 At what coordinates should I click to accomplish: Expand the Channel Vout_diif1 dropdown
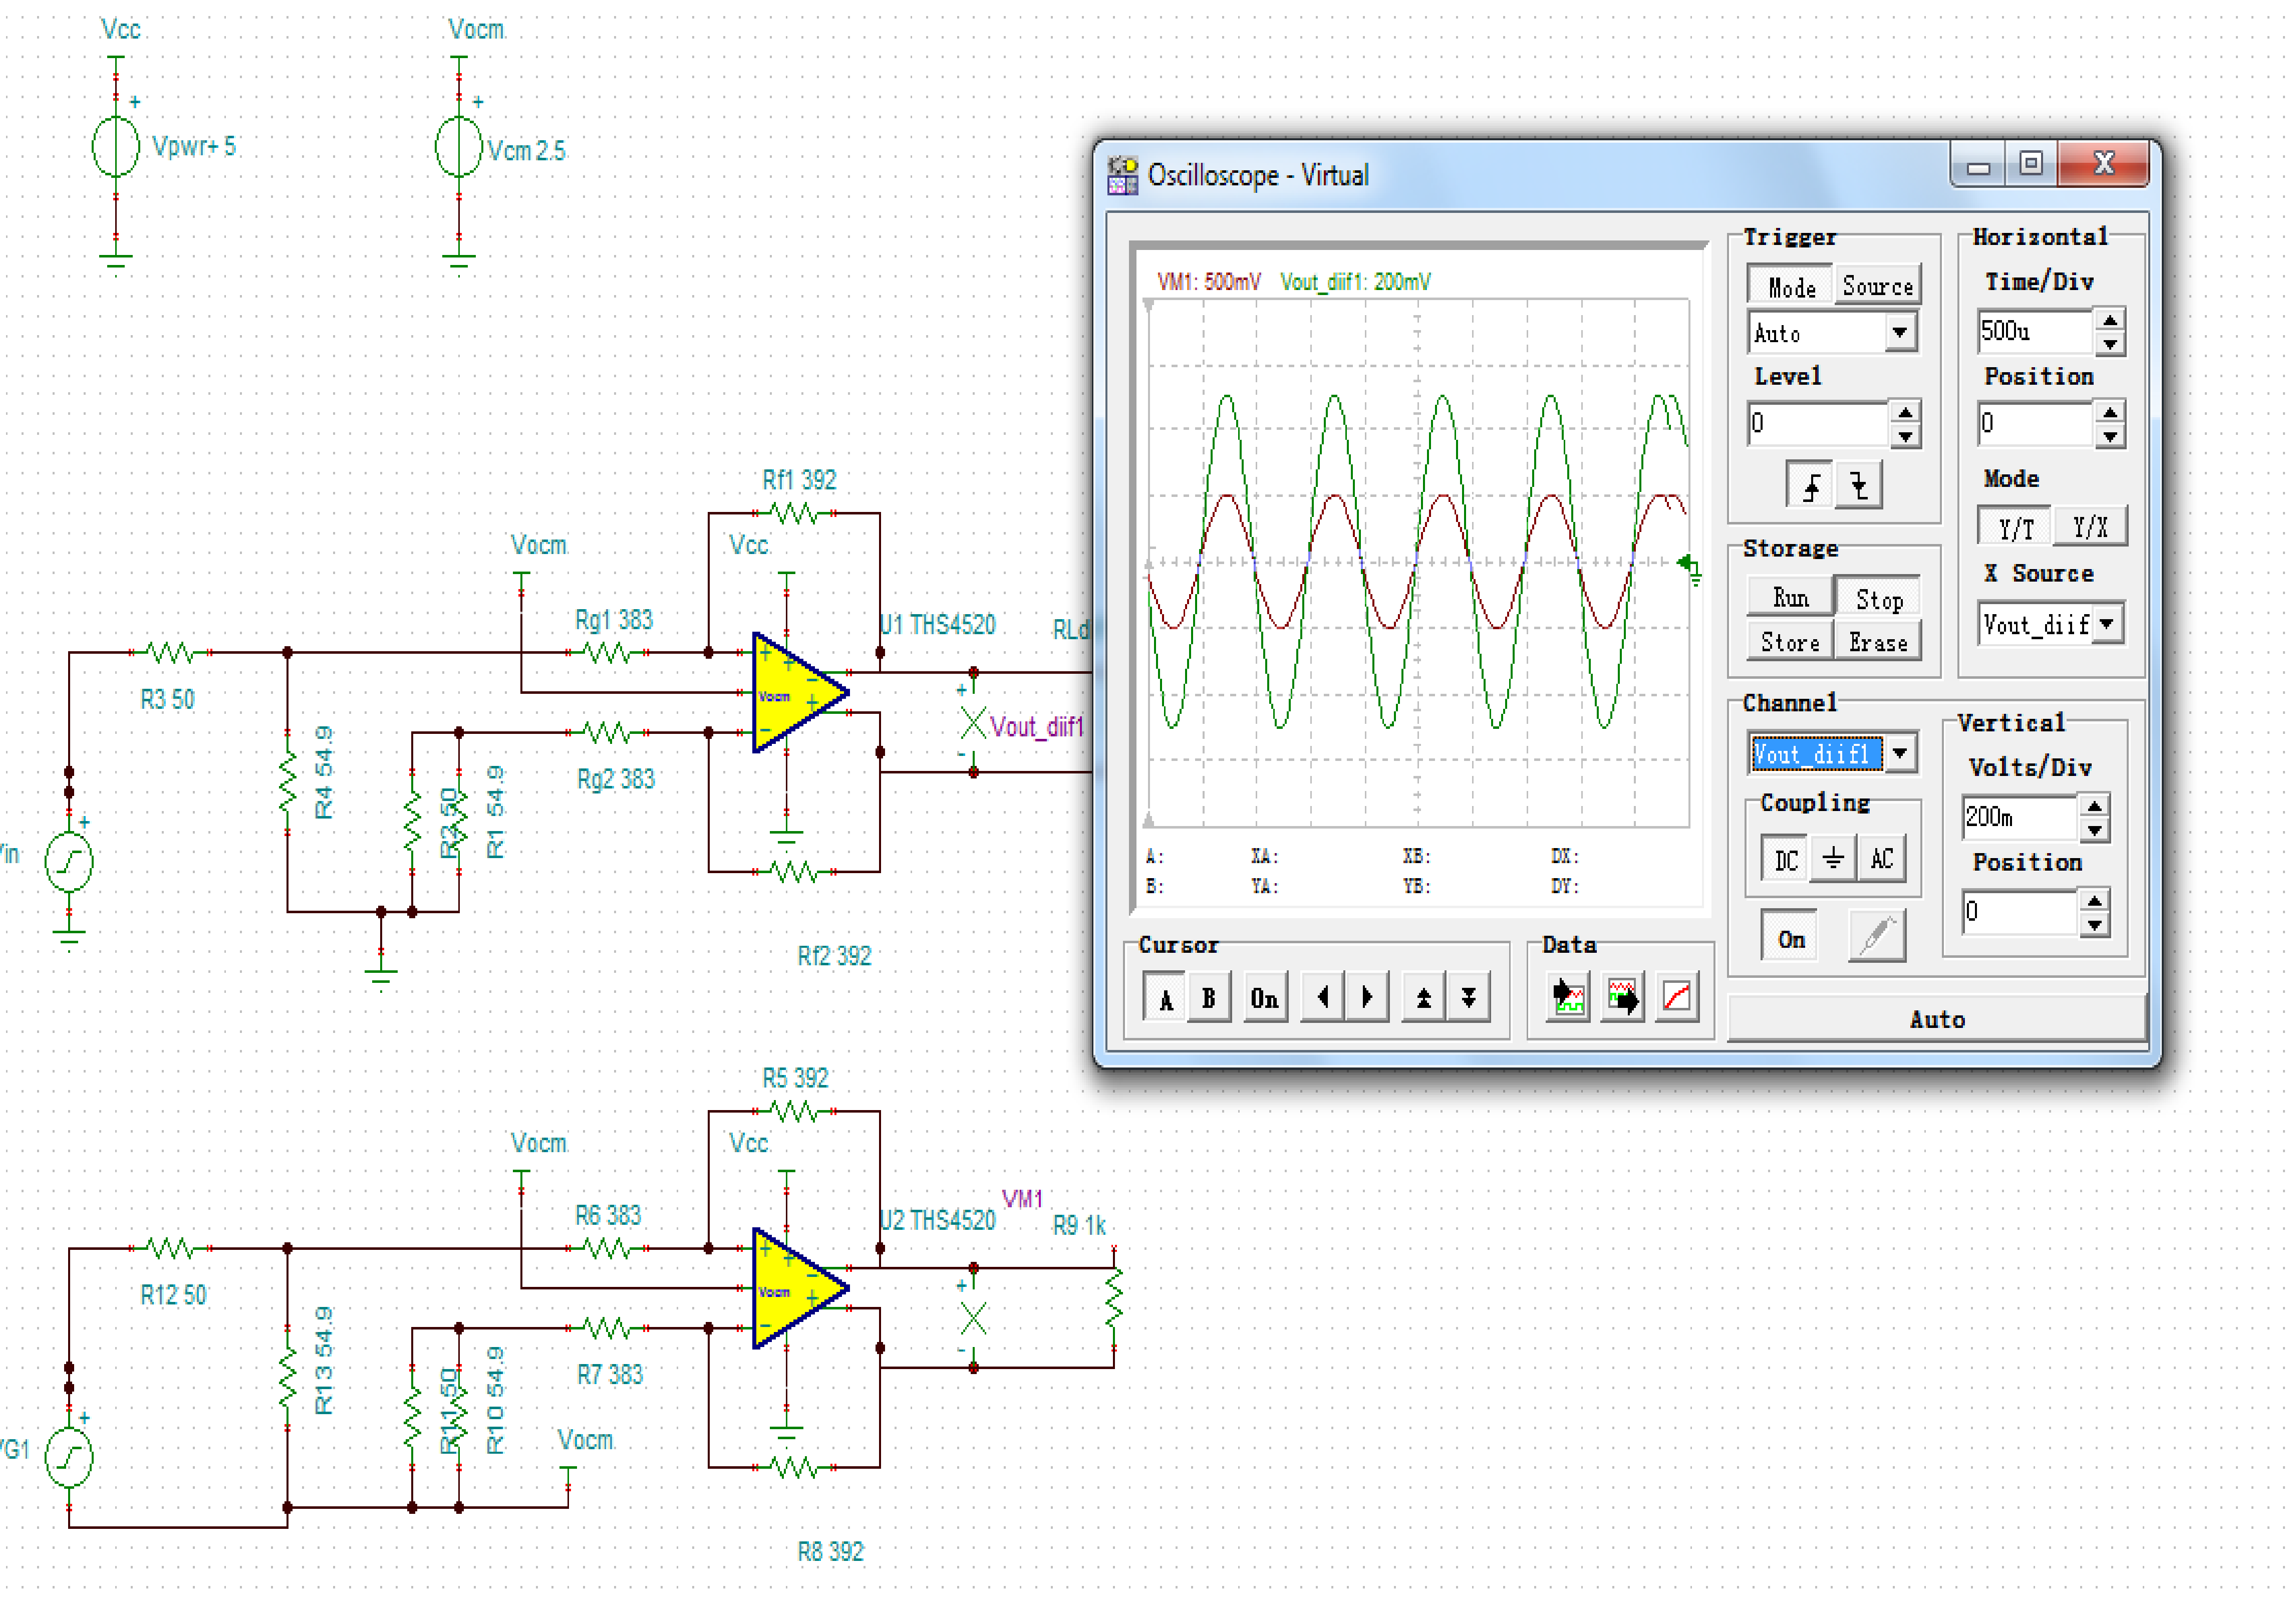[x=1899, y=753]
